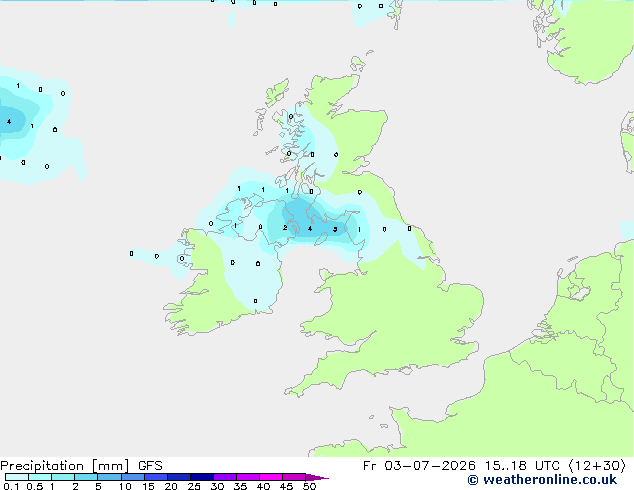Click the '(12+30)' forecast run label
634x490 pixels.
[x=597, y=466]
